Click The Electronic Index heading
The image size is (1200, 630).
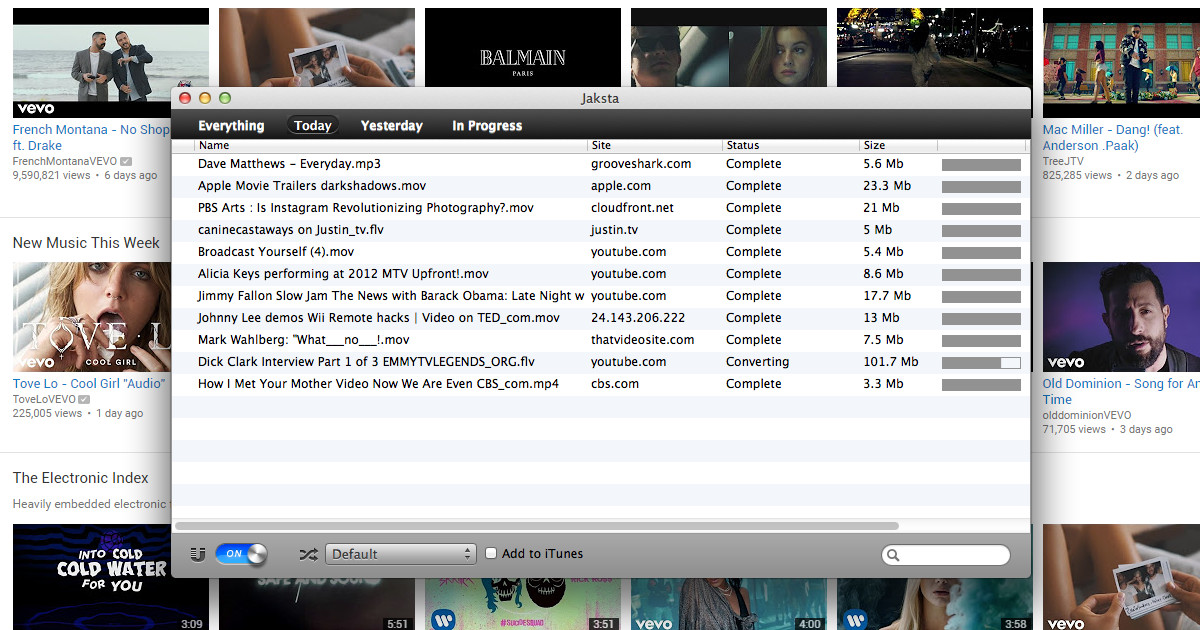click(80, 478)
